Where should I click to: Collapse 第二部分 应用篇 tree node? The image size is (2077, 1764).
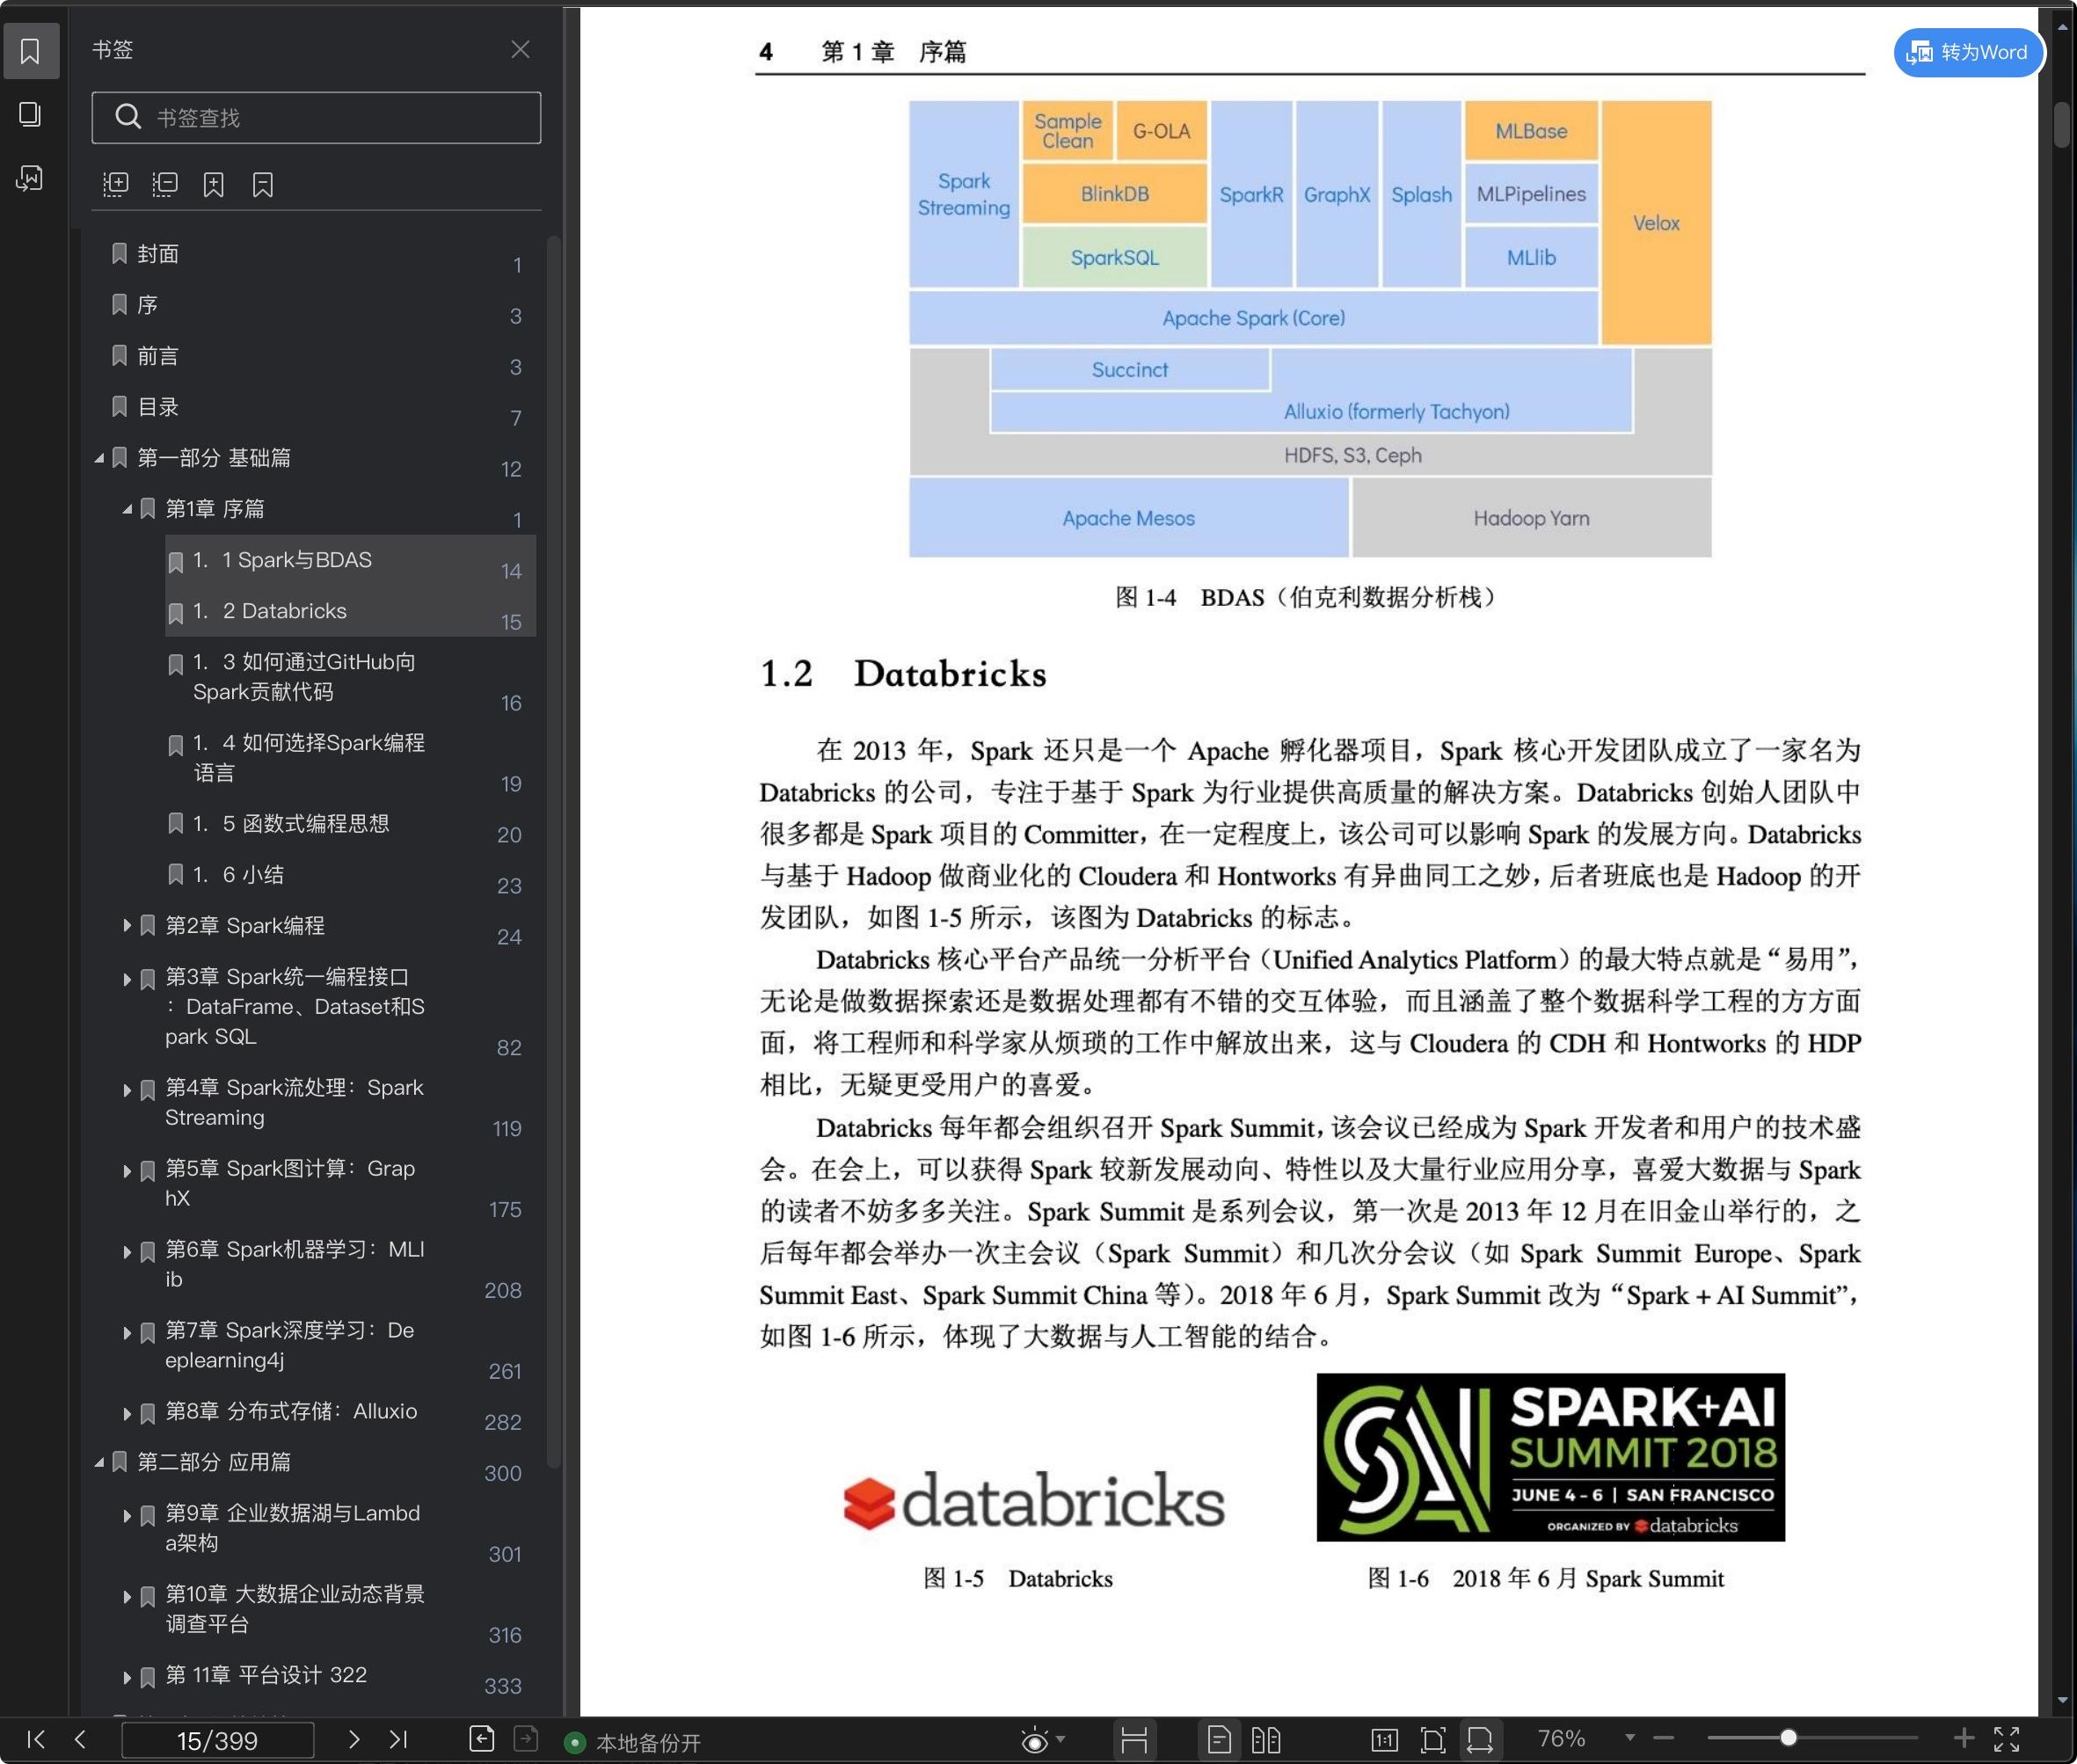click(99, 1462)
